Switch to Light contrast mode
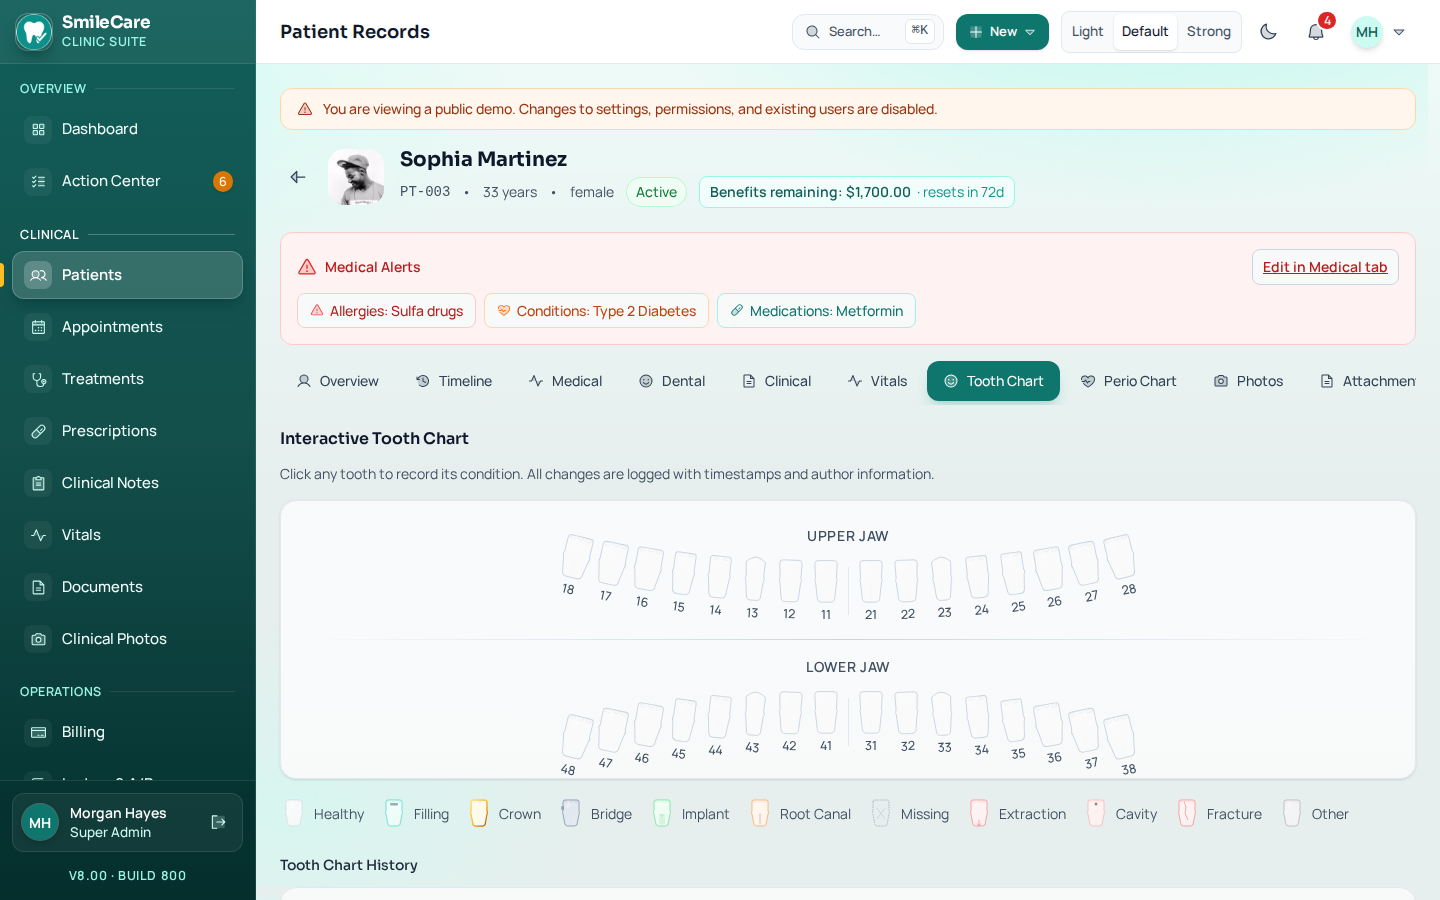 pos(1087,32)
